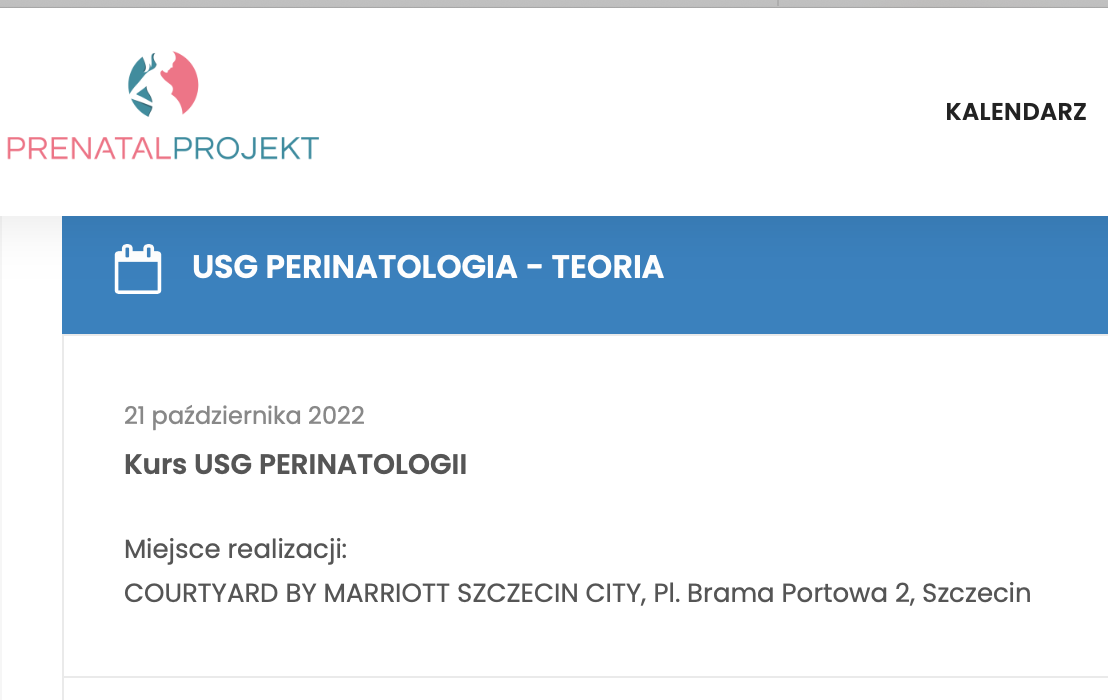This screenshot has height=700, width=1108.
Task: Click final word Szczecin in address
Action: 977,593
